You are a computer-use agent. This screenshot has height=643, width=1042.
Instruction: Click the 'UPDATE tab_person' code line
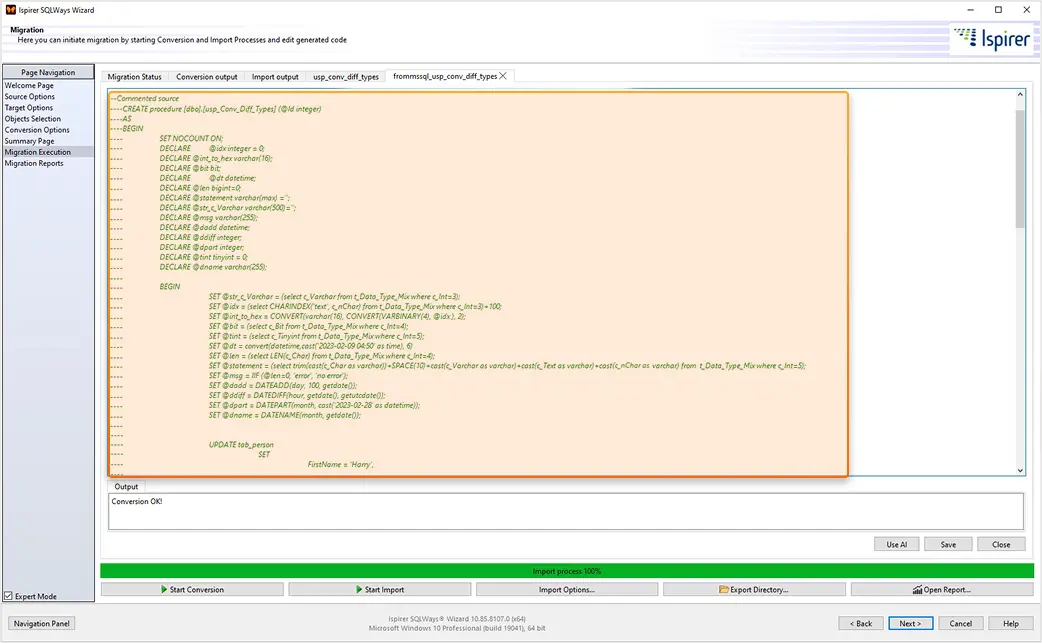pos(241,444)
